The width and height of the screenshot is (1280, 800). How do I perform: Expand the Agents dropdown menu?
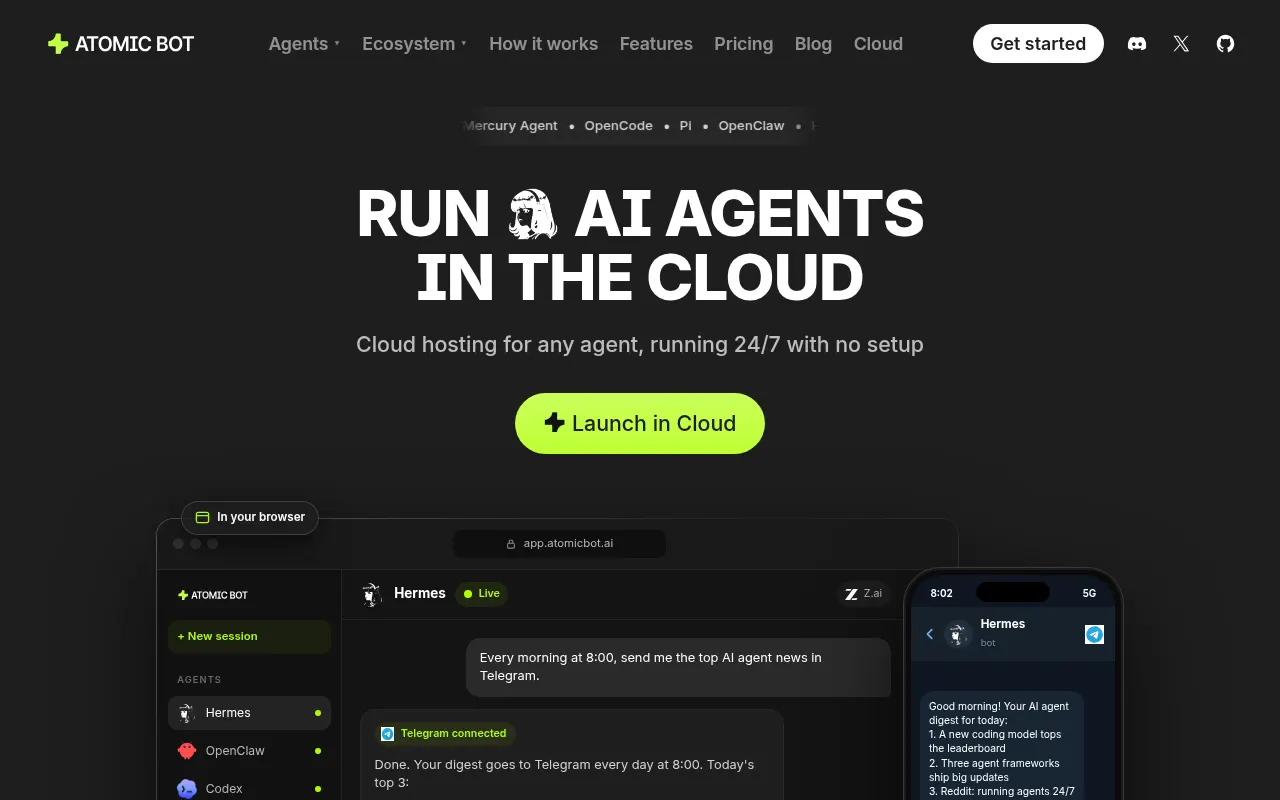pyautogui.click(x=304, y=44)
